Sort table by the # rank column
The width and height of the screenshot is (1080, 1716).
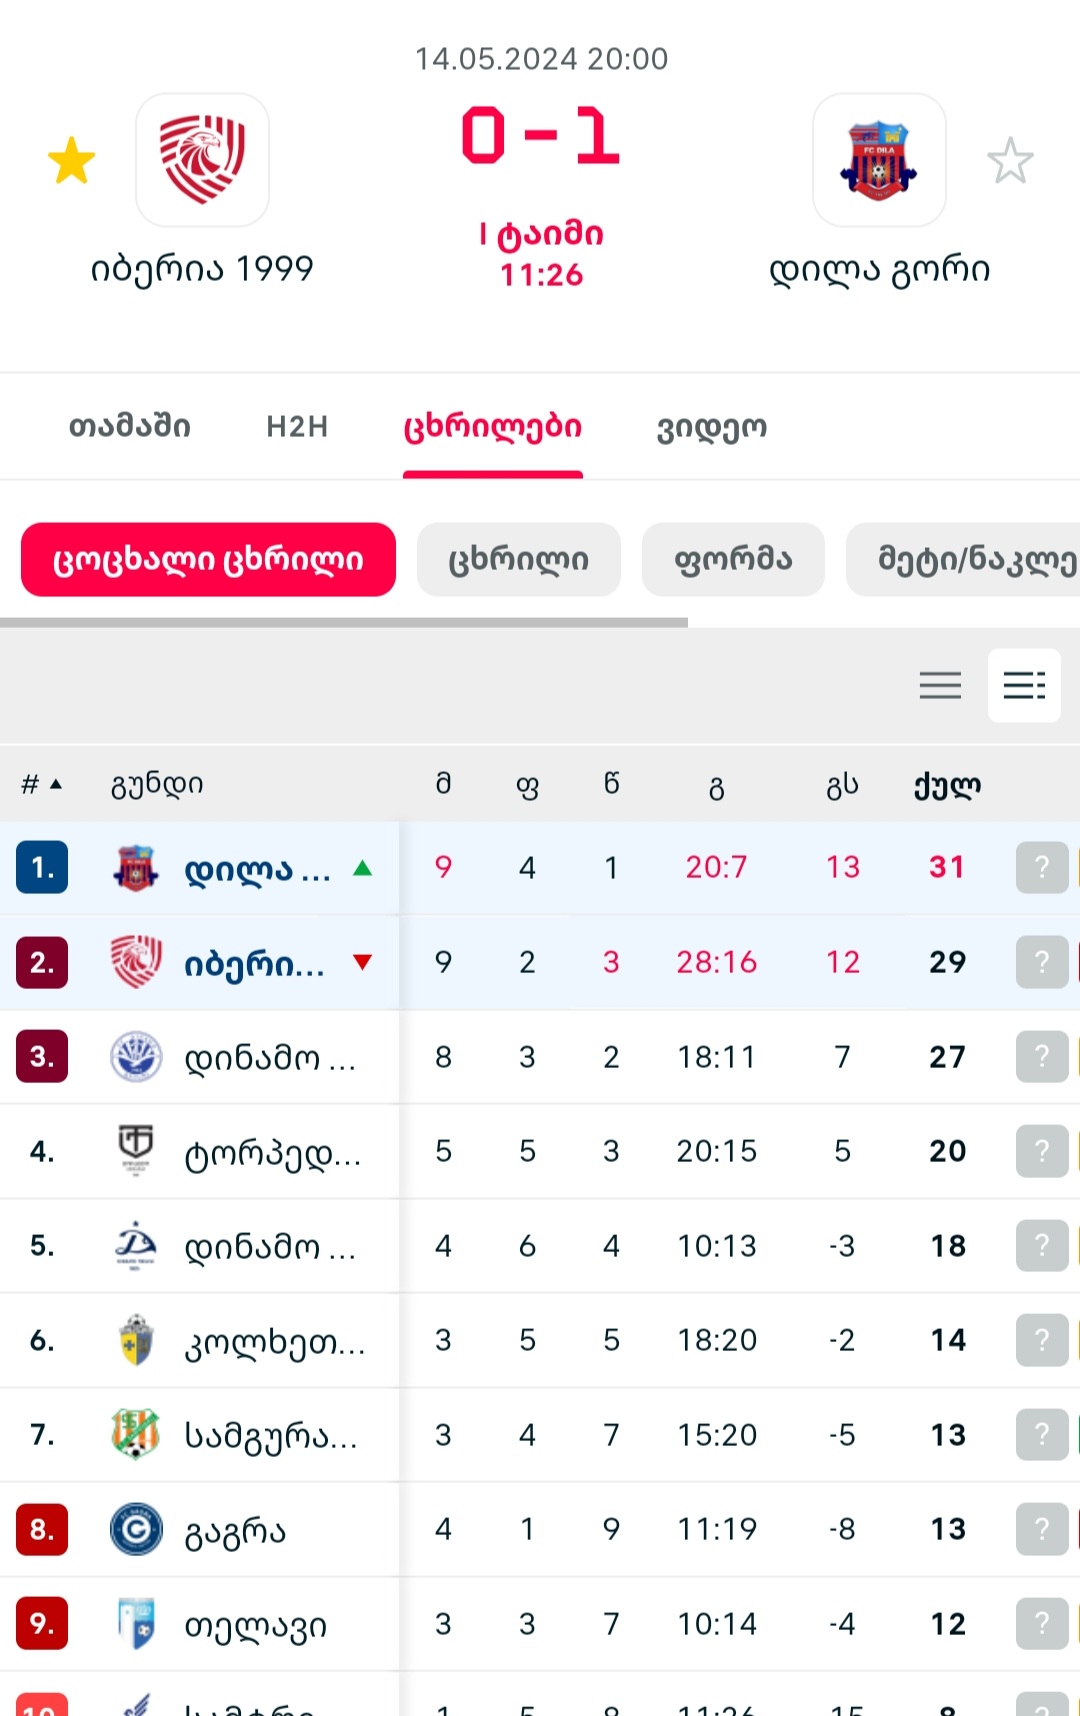(41, 785)
